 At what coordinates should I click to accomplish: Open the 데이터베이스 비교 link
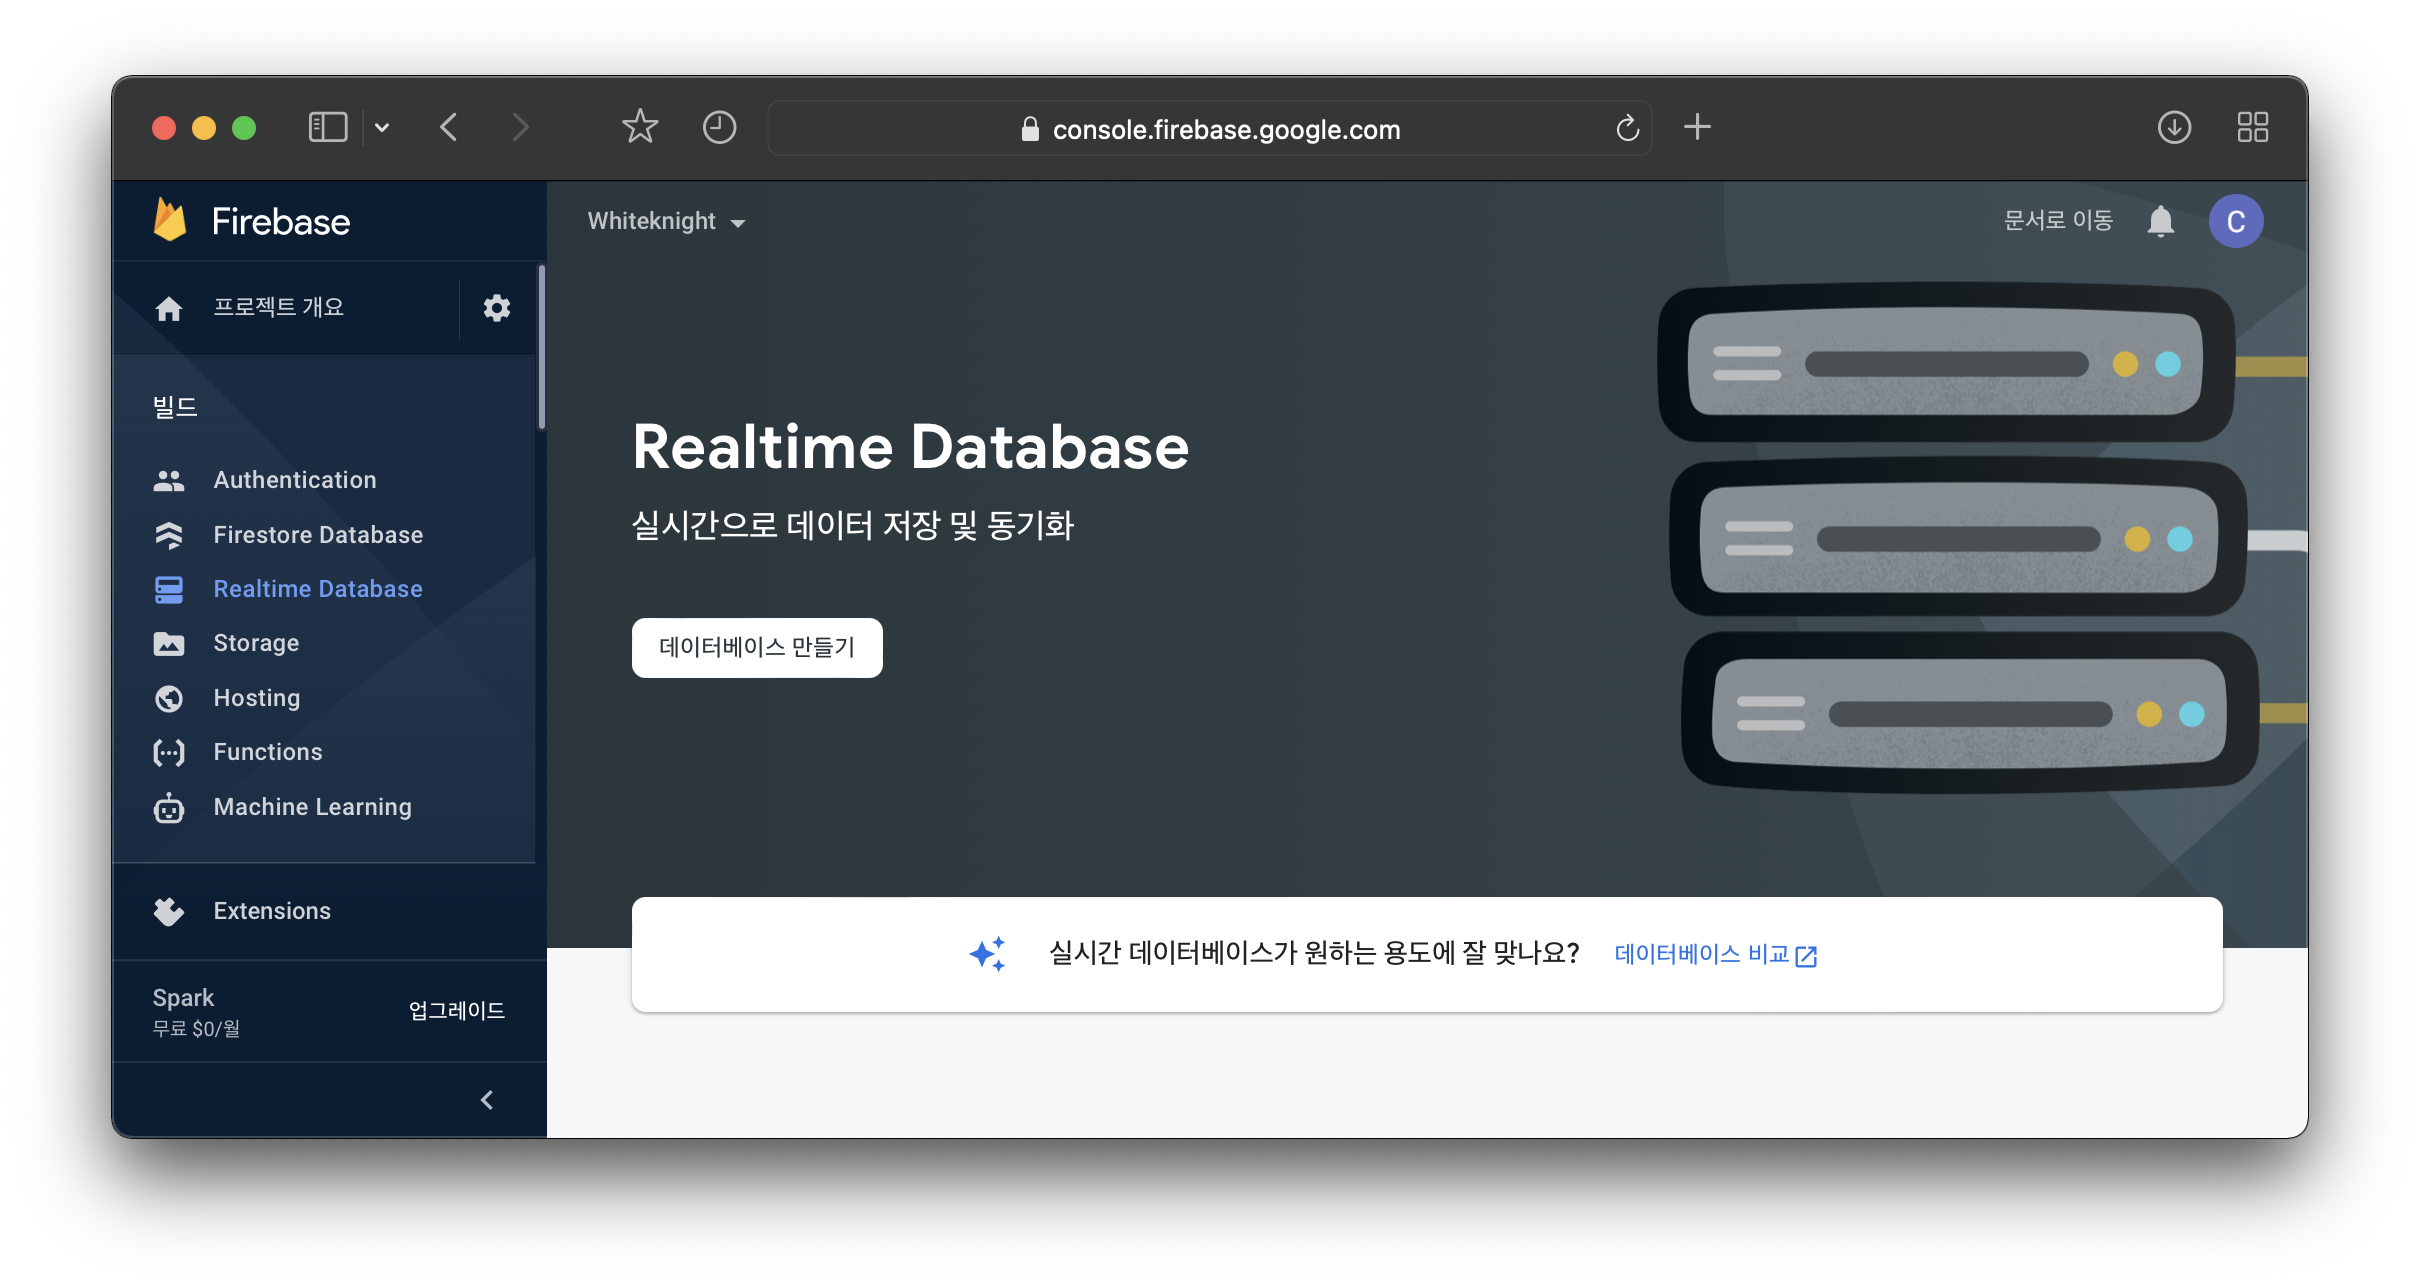coord(1702,954)
